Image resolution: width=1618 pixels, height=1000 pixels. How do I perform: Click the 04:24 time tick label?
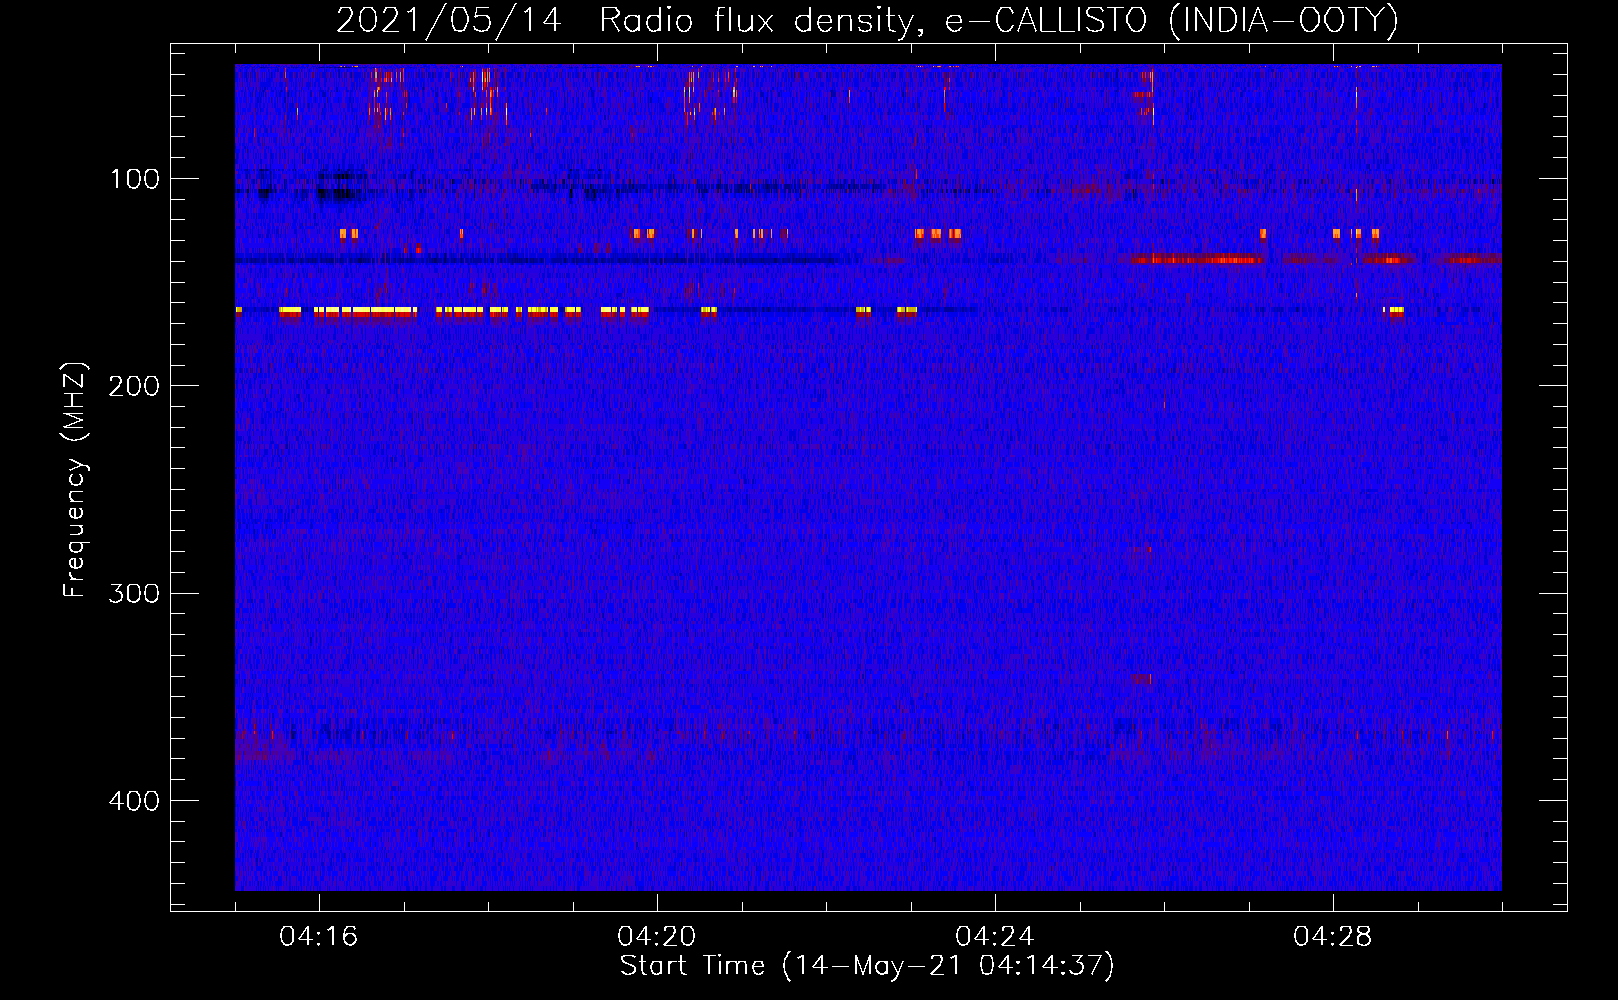[x=995, y=937]
